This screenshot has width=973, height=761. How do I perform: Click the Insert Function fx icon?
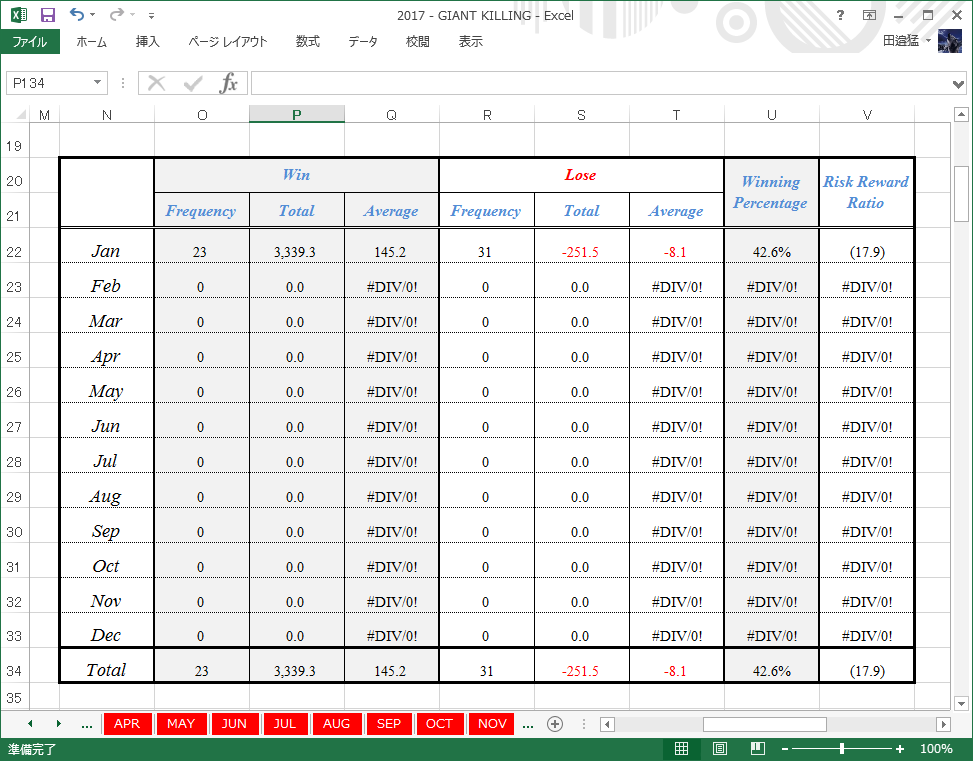tap(228, 83)
